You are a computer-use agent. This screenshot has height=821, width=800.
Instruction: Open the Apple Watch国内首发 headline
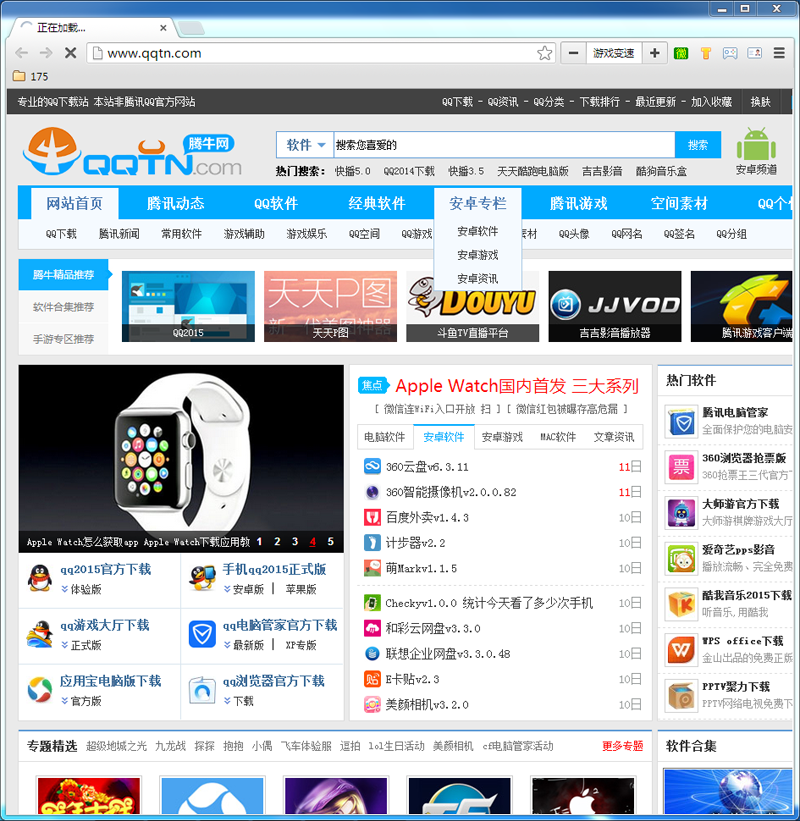[517, 386]
